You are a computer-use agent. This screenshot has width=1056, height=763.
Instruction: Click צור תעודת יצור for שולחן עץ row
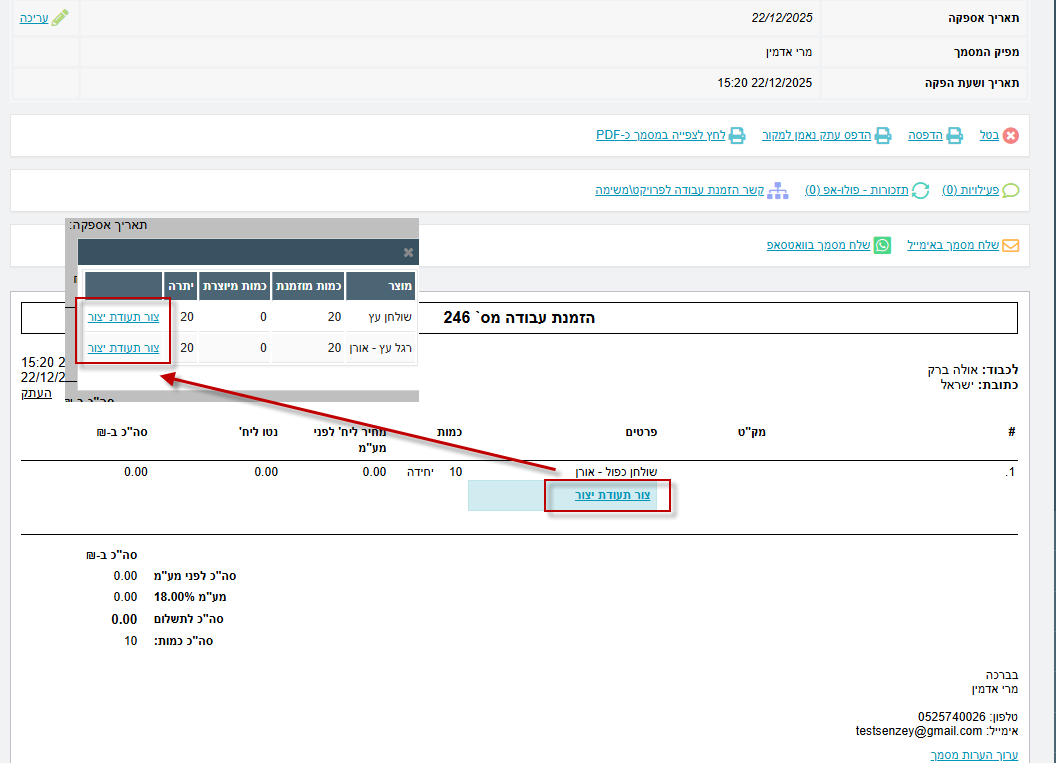pyautogui.click(x=123, y=318)
